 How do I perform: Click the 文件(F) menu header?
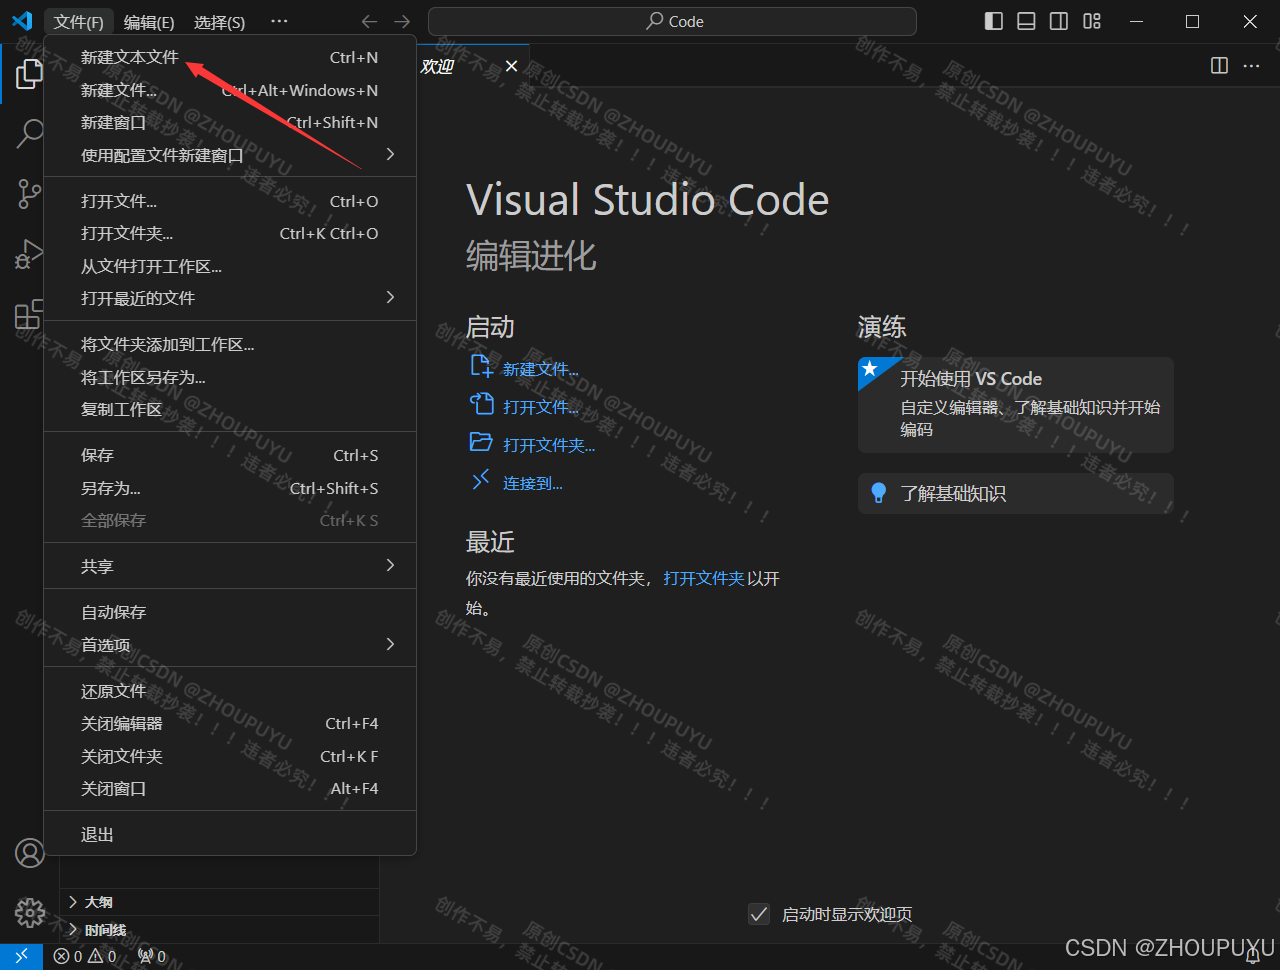[79, 22]
